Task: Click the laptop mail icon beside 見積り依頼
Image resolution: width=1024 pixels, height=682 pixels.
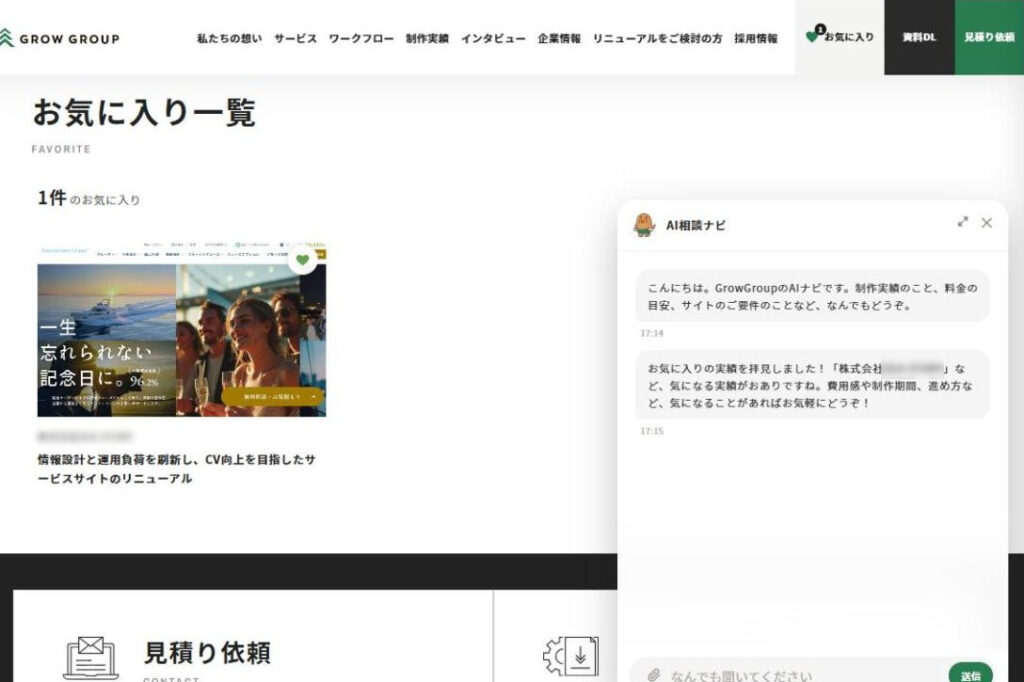Action: [91, 658]
